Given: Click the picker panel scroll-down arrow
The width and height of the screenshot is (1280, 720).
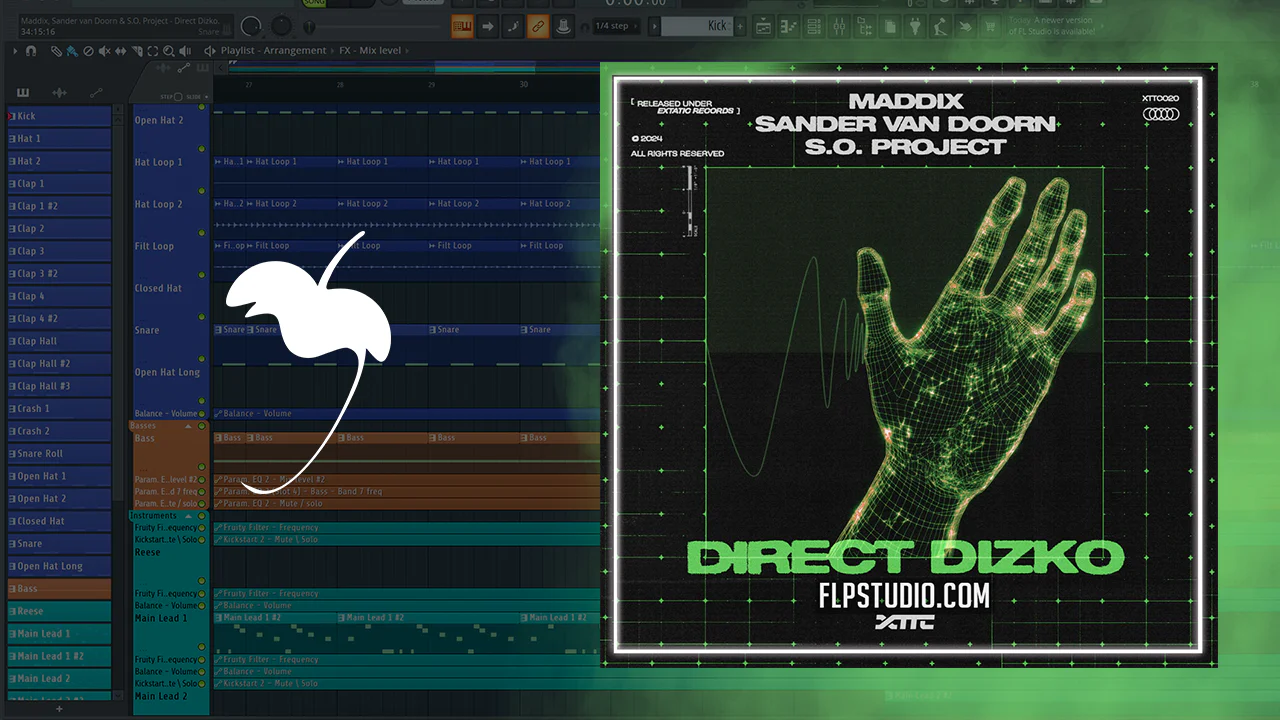Looking at the screenshot, I should [x=120, y=695].
